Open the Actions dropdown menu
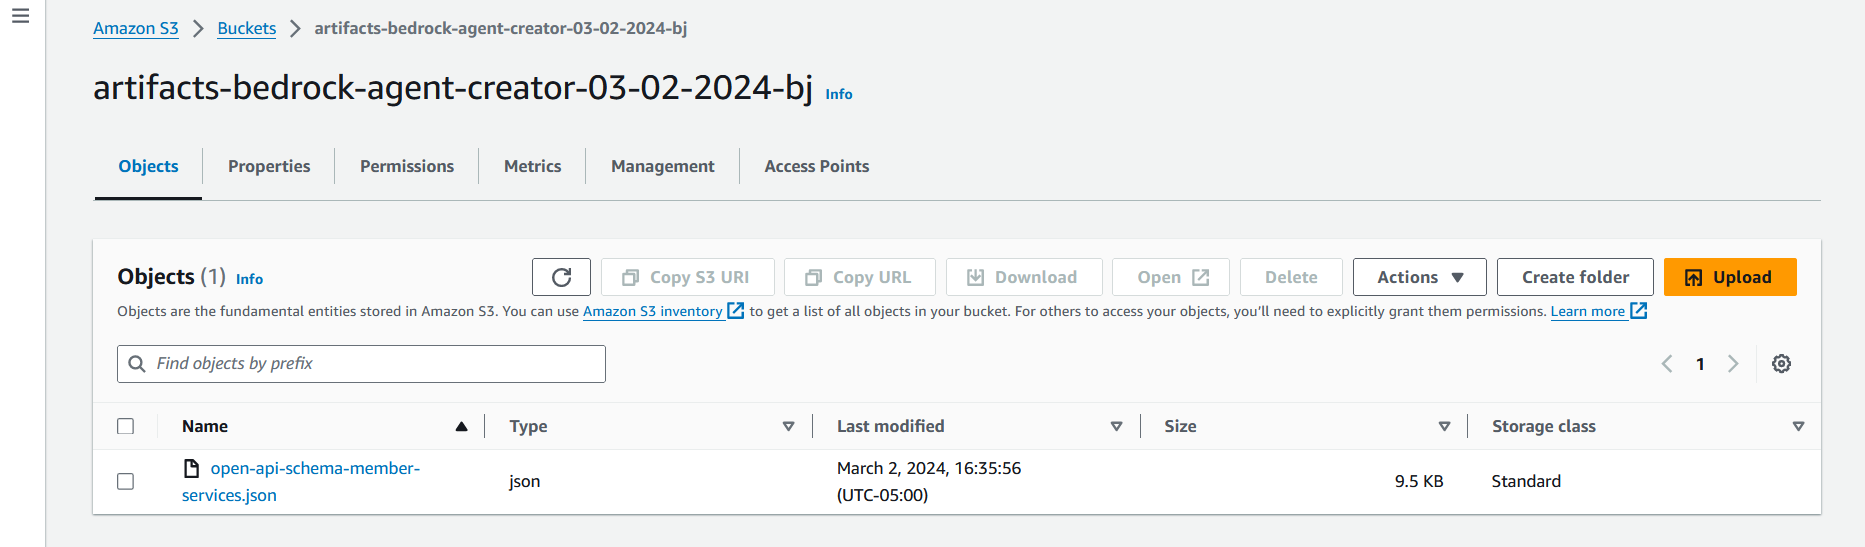 point(1419,277)
